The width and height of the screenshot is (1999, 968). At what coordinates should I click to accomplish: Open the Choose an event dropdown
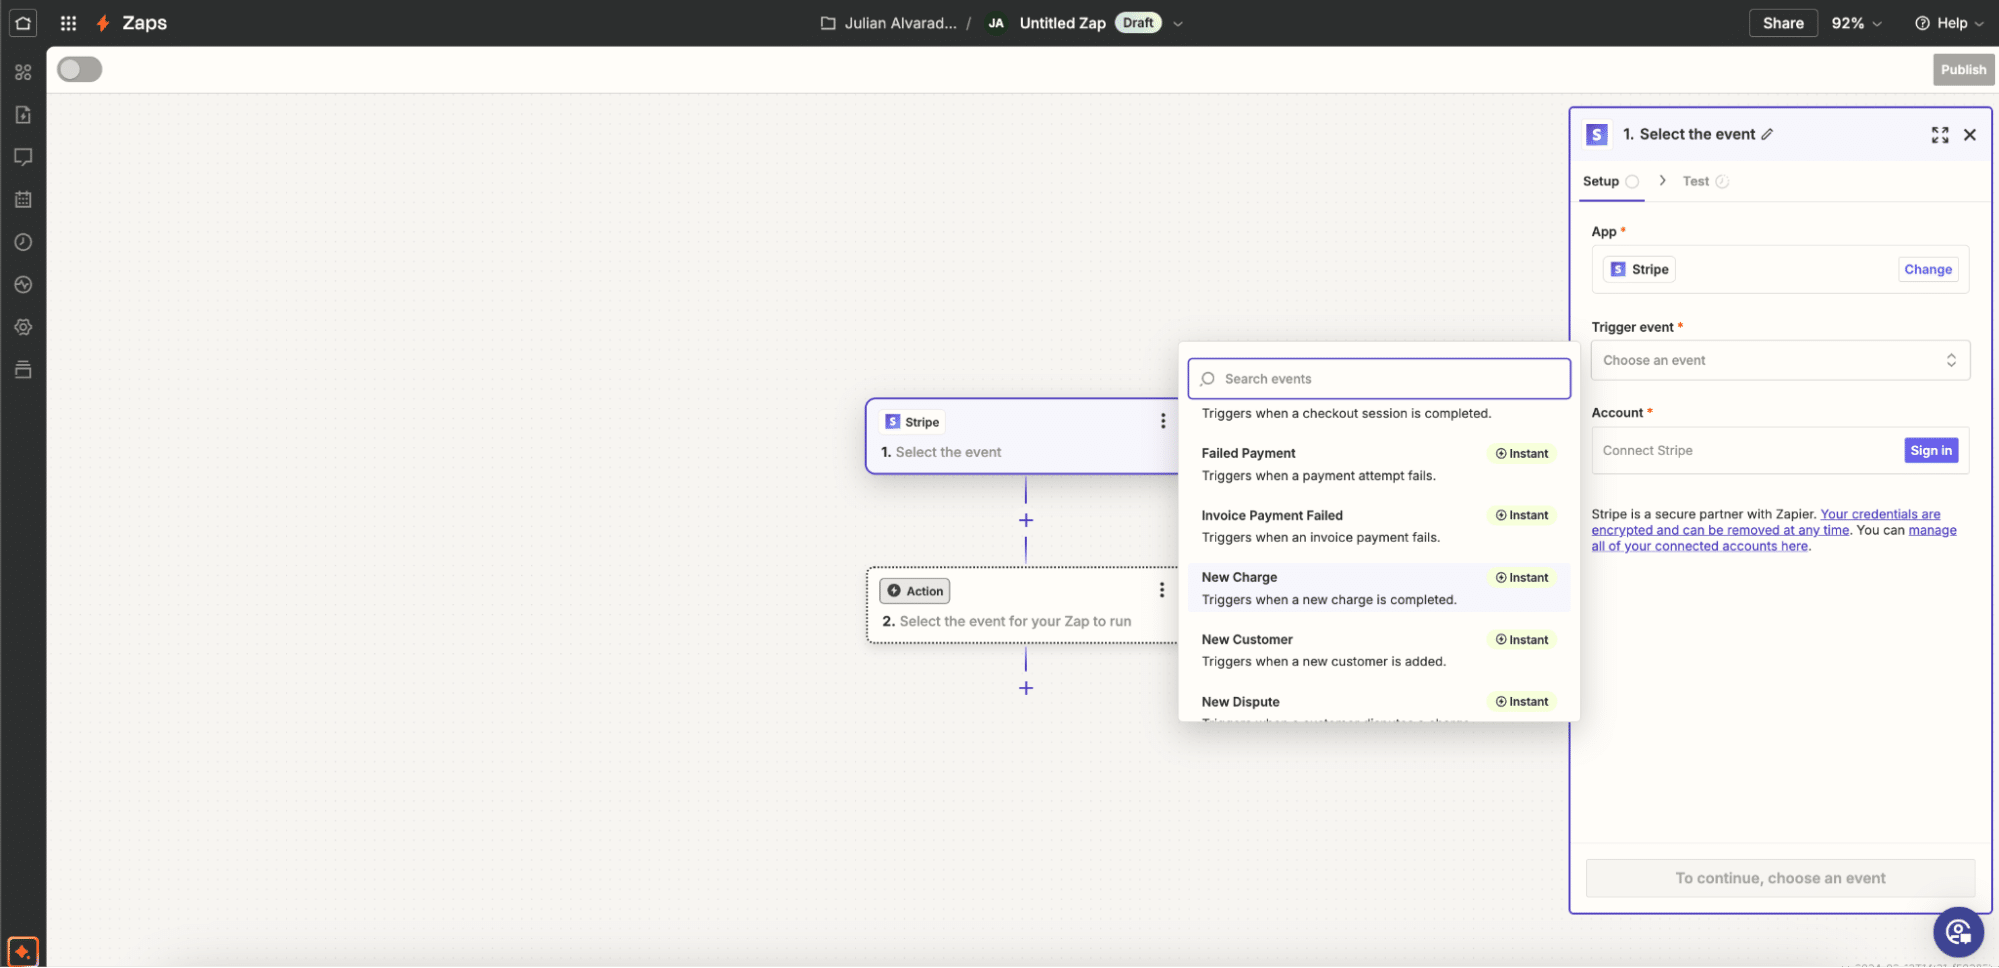coord(1780,360)
